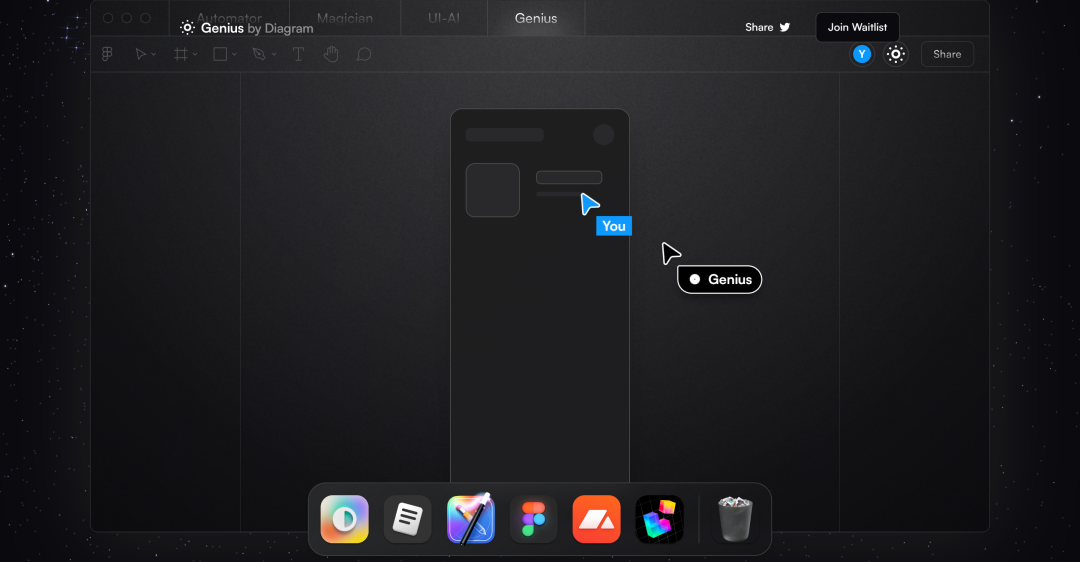
Task: Click the white Genius cursor label
Action: click(720, 280)
